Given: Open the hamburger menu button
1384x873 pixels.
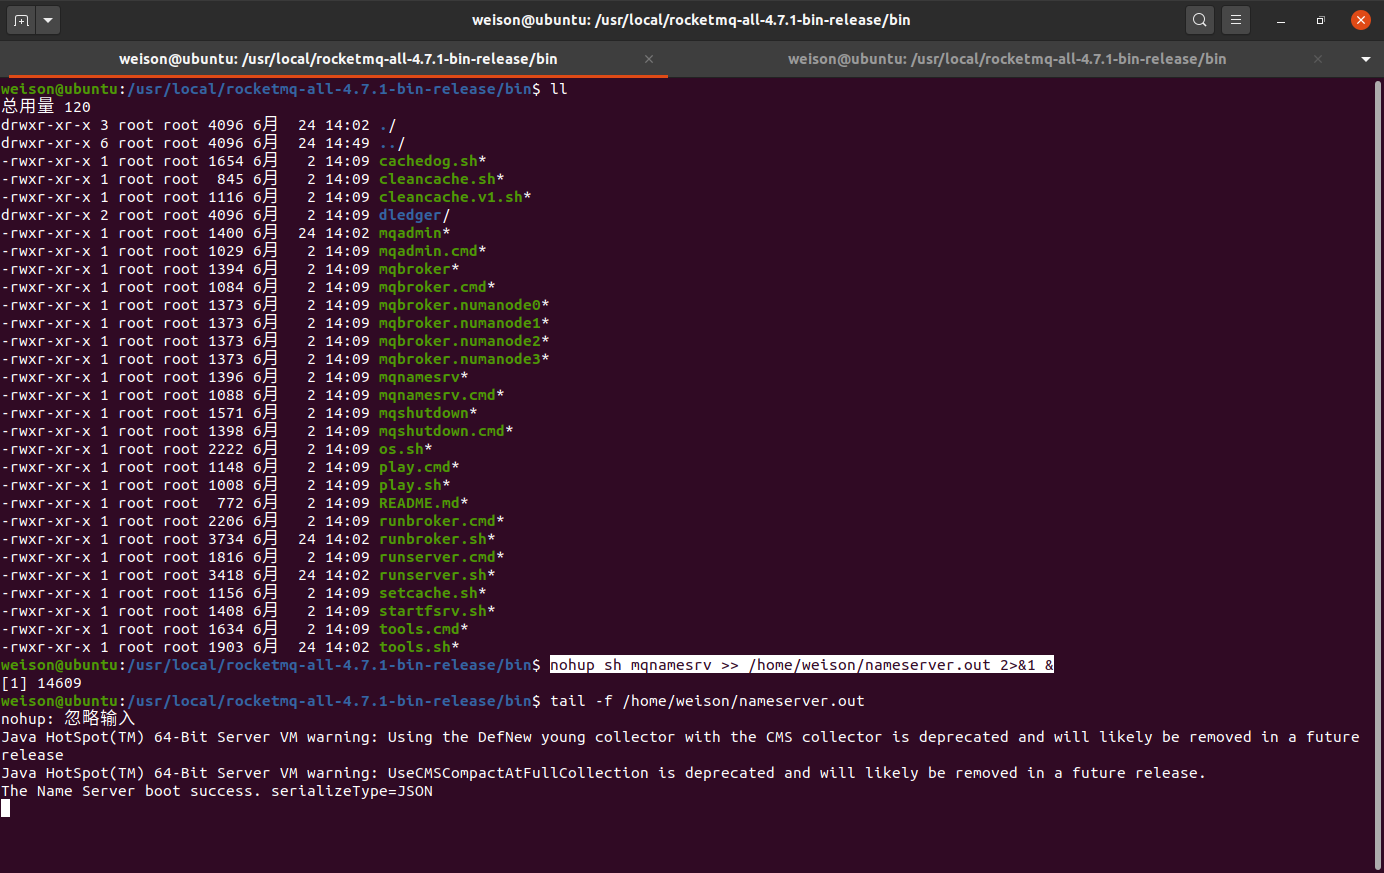Looking at the screenshot, I should click(x=1236, y=20).
